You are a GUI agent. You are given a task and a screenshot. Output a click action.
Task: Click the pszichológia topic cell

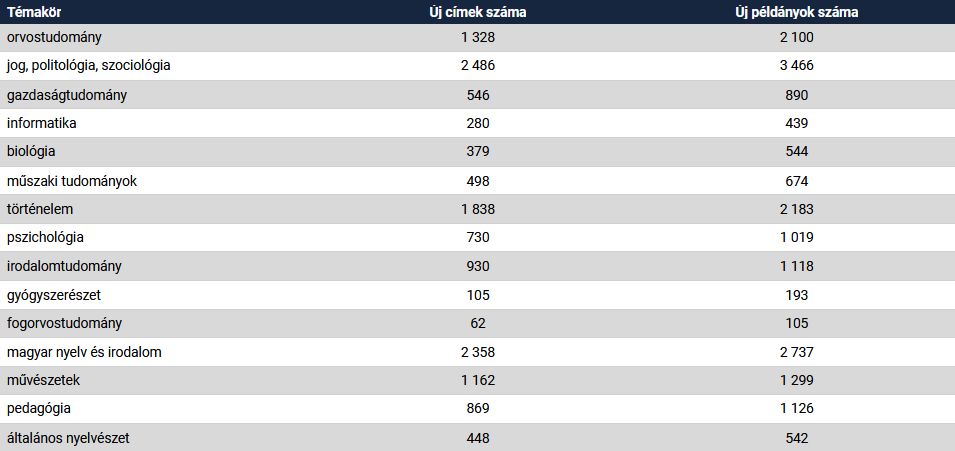tap(45, 238)
